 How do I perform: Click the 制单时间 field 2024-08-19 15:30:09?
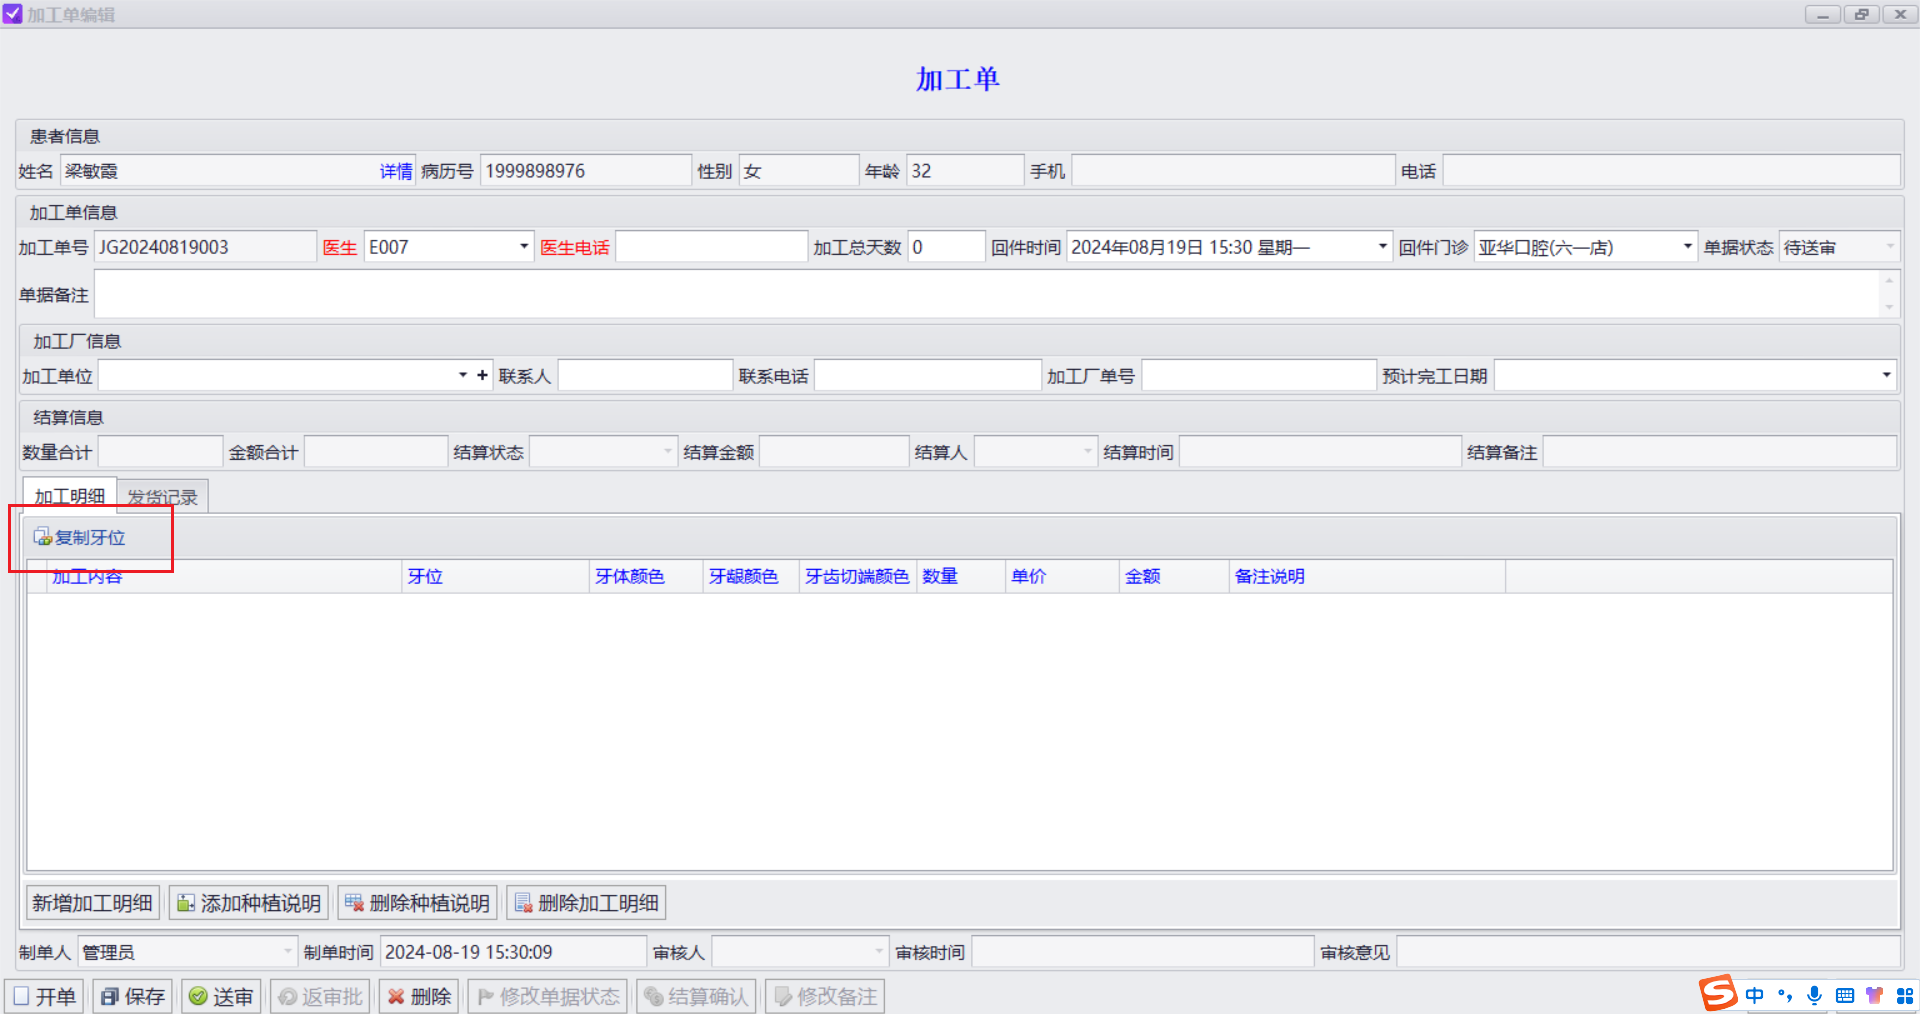point(513,952)
